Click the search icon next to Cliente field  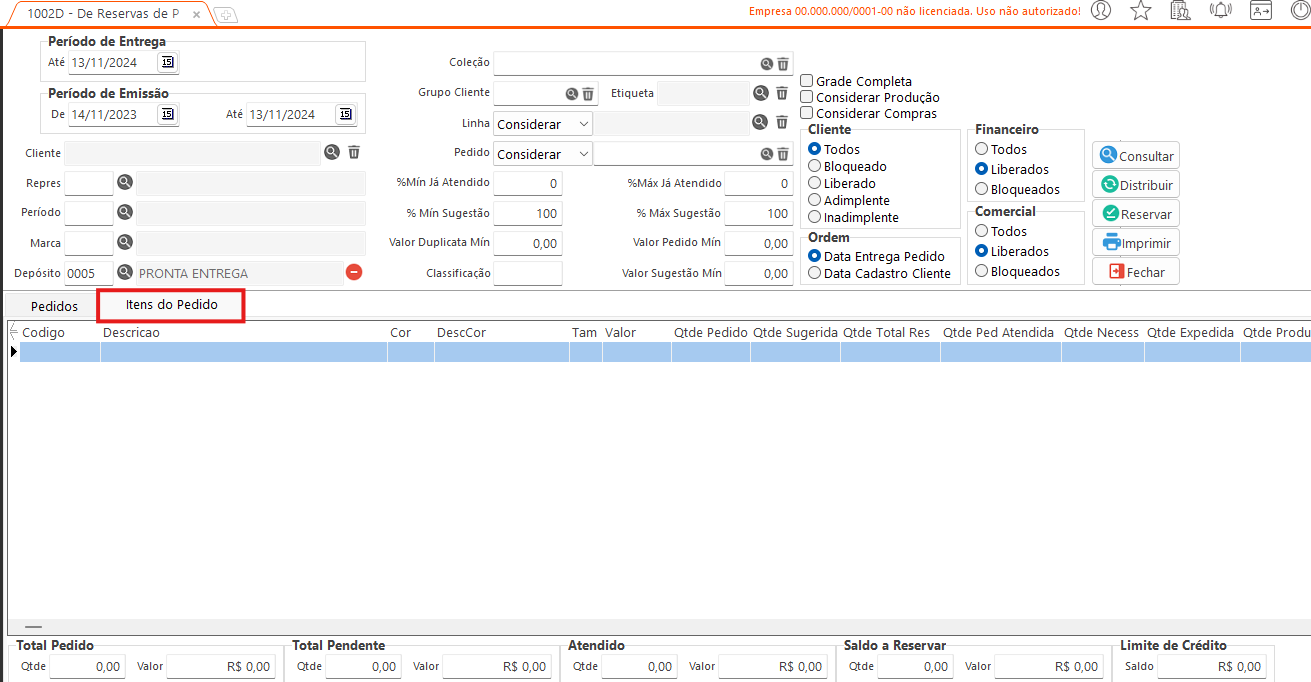pyautogui.click(x=331, y=153)
